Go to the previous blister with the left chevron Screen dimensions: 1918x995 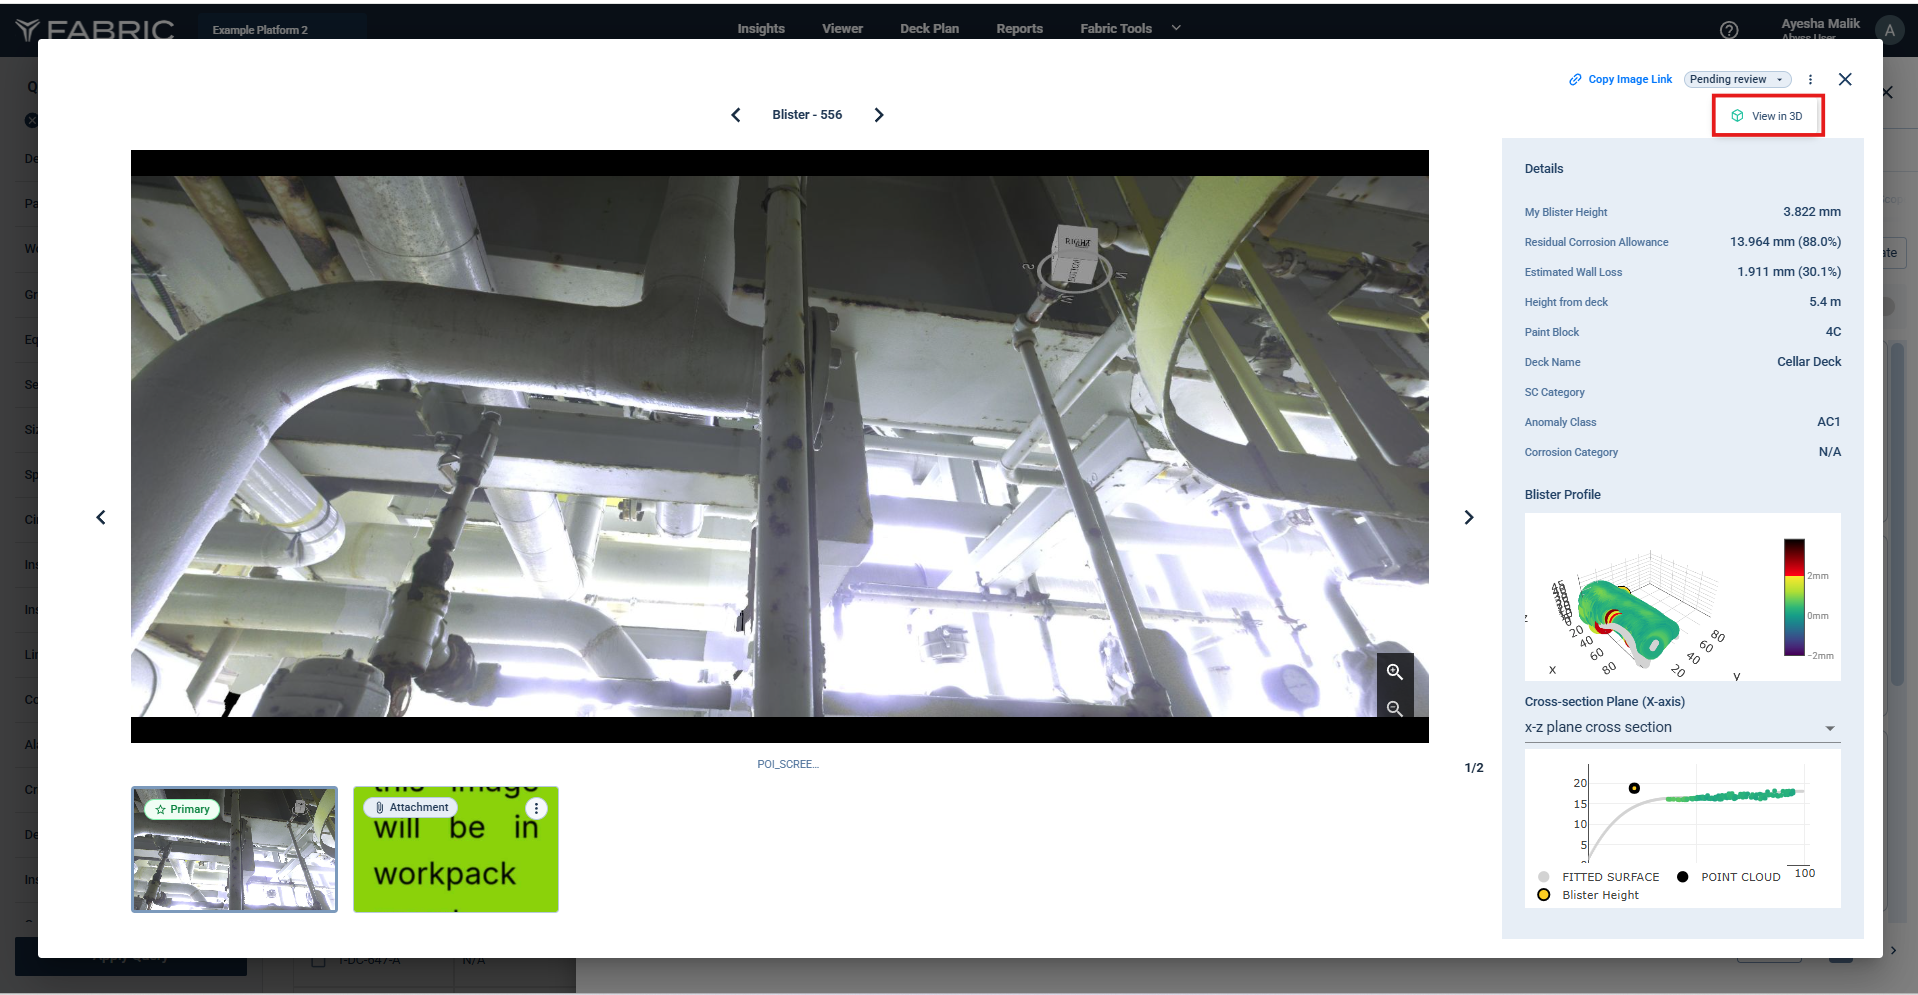coord(736,115)
